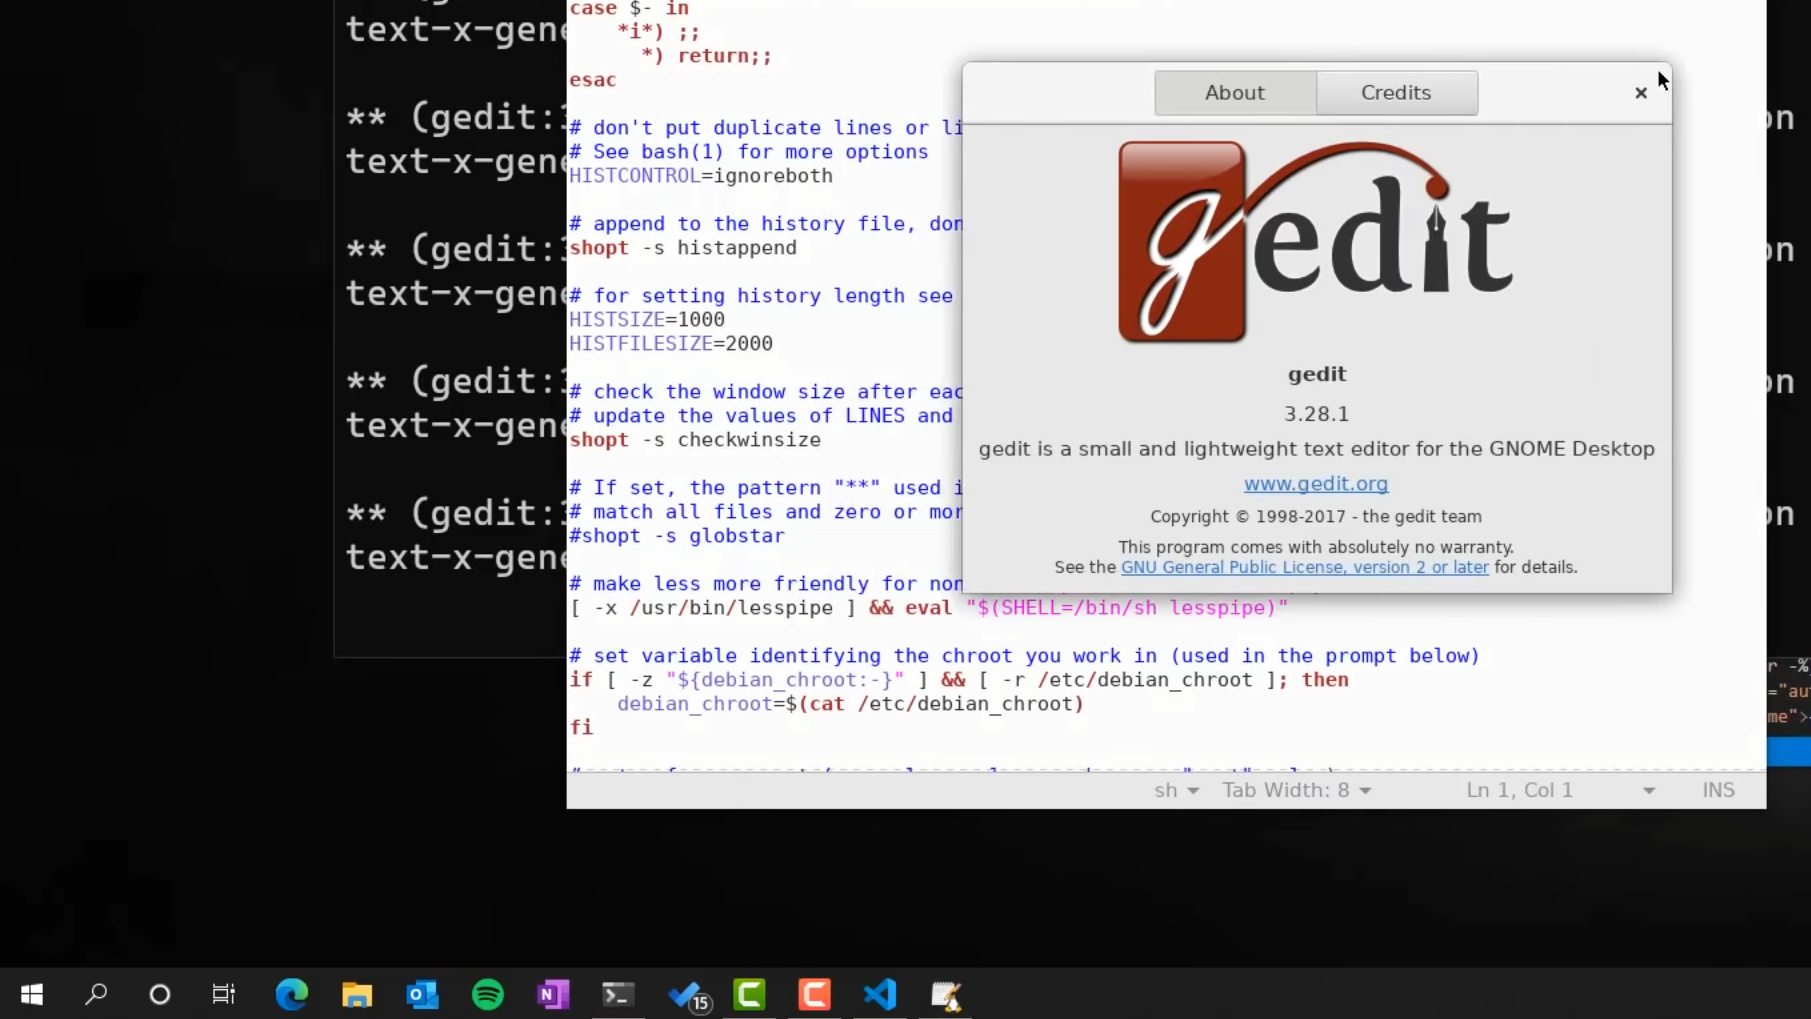
Task: Click the HISTCONTROL=ignoreboth line
Action: 700,176
